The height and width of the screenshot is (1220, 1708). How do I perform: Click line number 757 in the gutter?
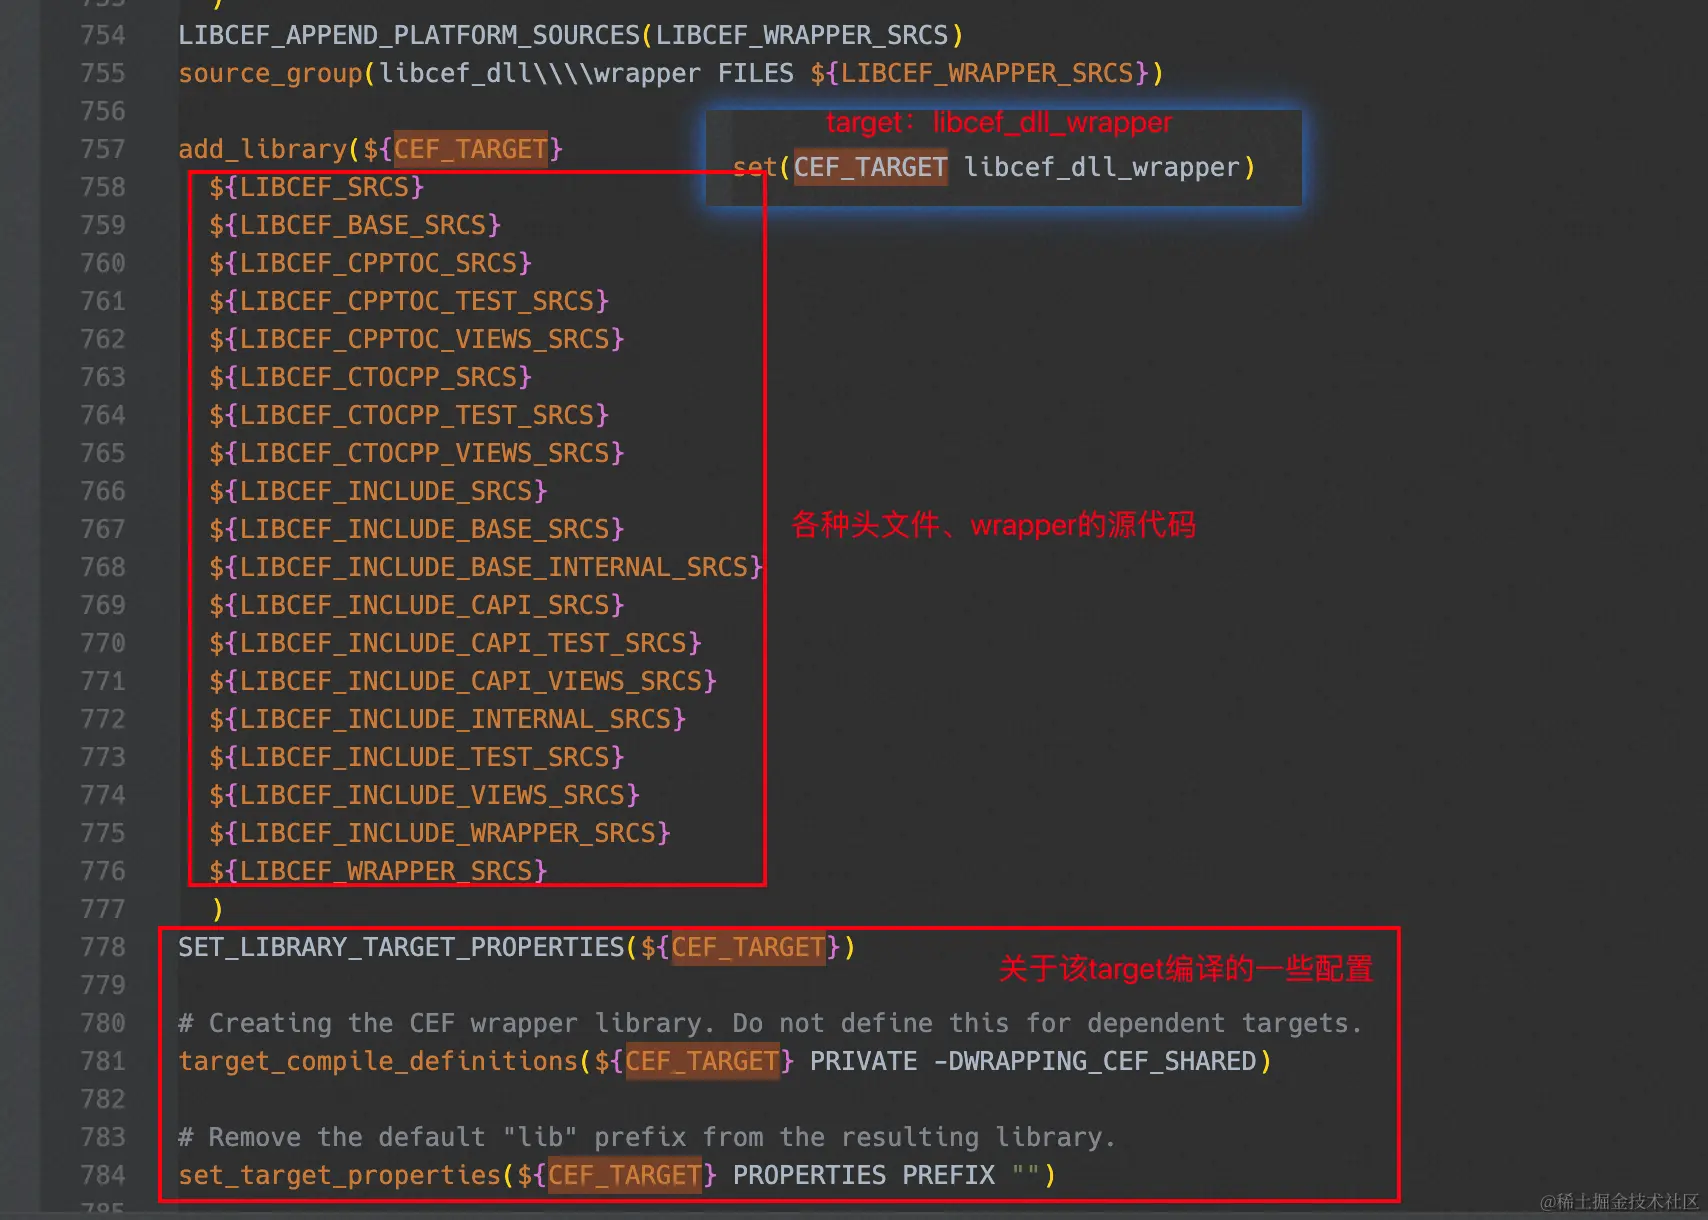[x=103, y=149]
